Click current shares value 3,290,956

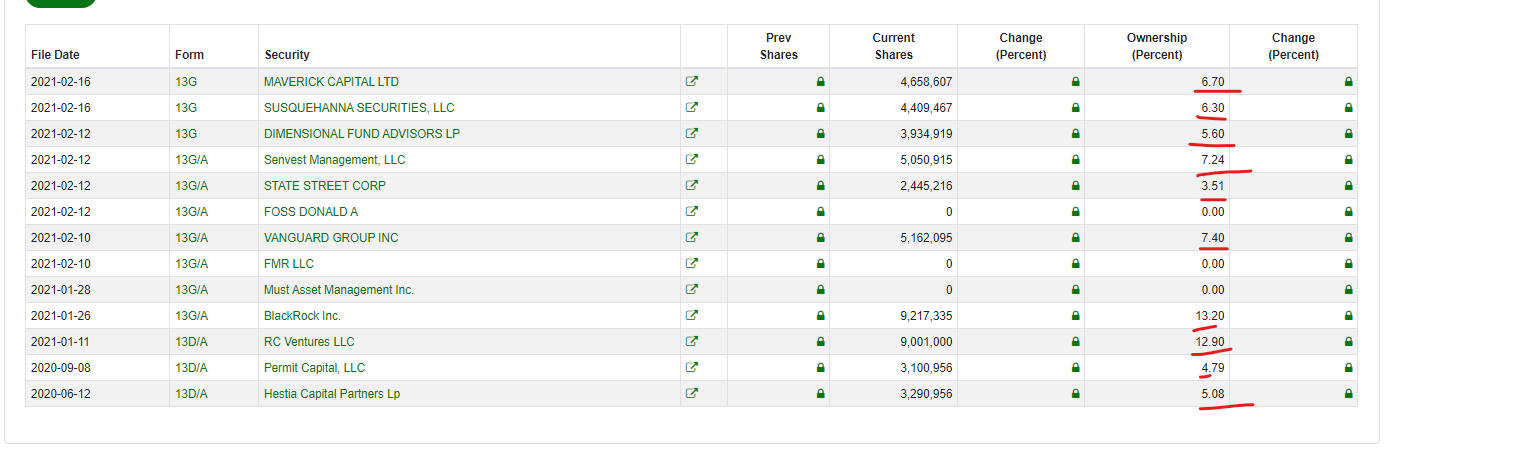click(x=927, y=394)
